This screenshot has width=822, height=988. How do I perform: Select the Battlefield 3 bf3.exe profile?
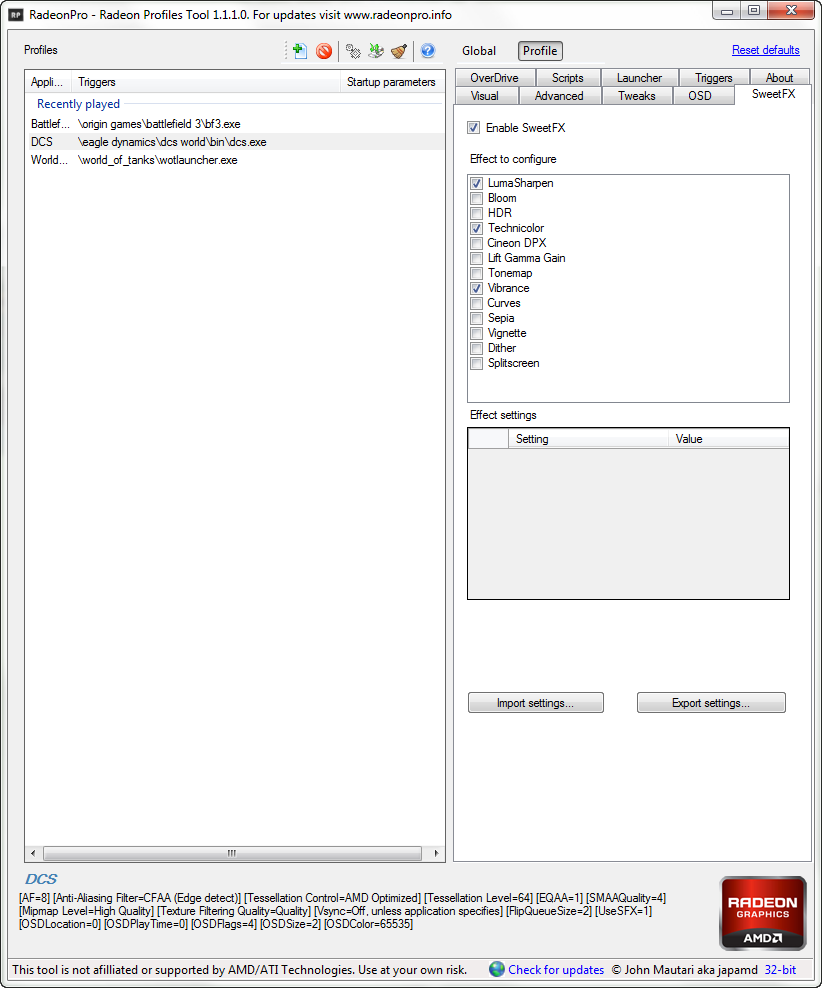pyautogui.click(x=158, y=124)
